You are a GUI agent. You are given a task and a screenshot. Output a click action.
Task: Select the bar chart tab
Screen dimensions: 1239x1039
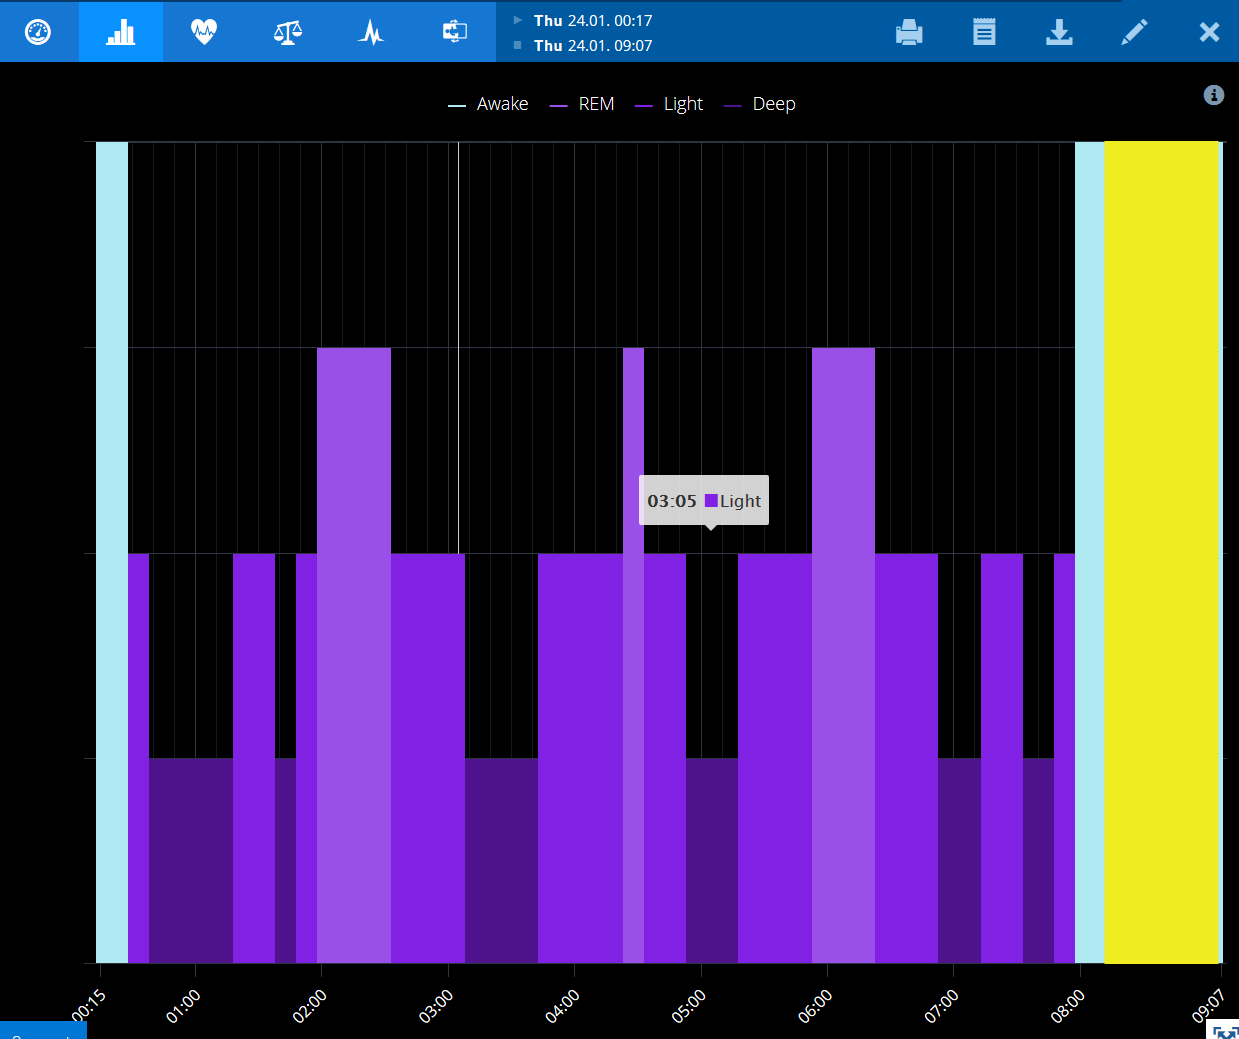[121, 32]
